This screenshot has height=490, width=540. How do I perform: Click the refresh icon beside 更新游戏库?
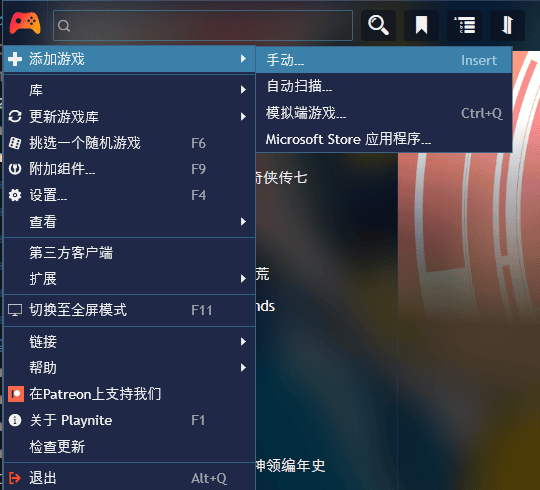15,116
